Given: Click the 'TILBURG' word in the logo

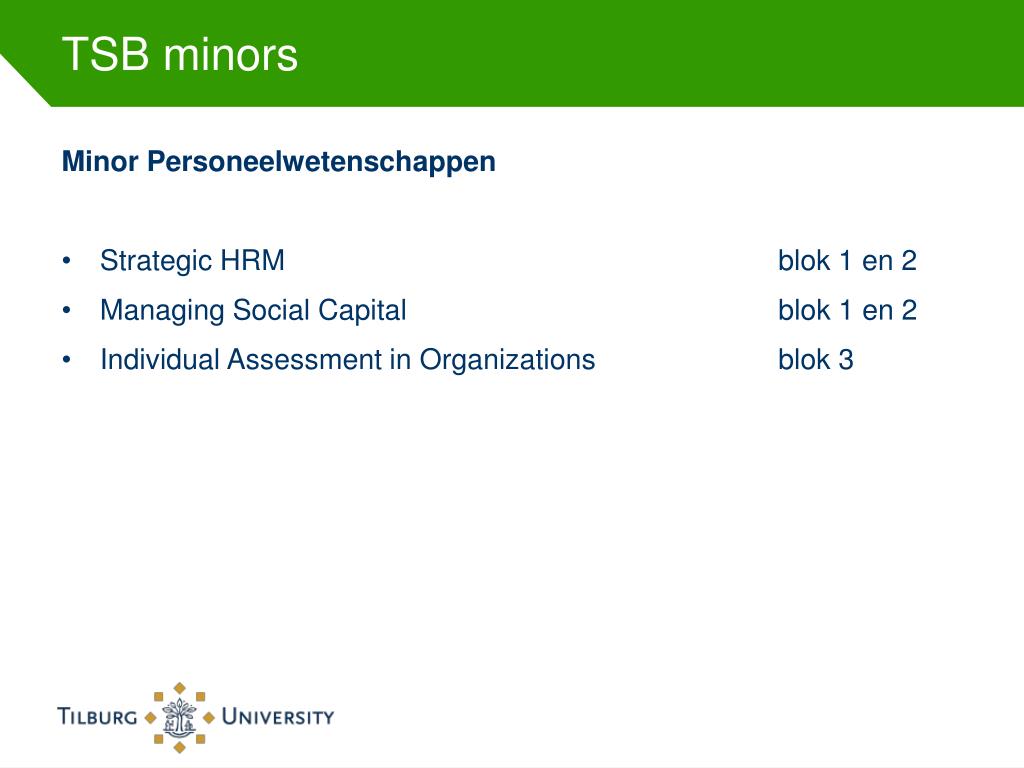Looking at the screenshot, I should pyautogui.click(x=97, y=716).
